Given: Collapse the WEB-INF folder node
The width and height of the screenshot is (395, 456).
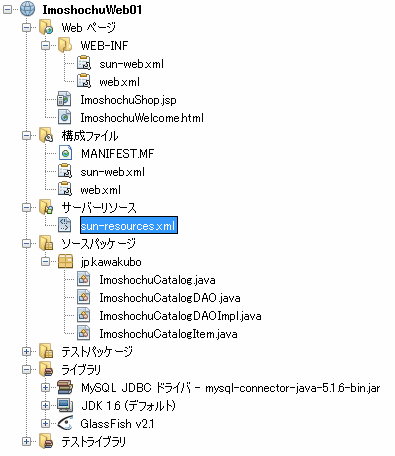Looking at the screenshot, I should click(x=46, y=45).
